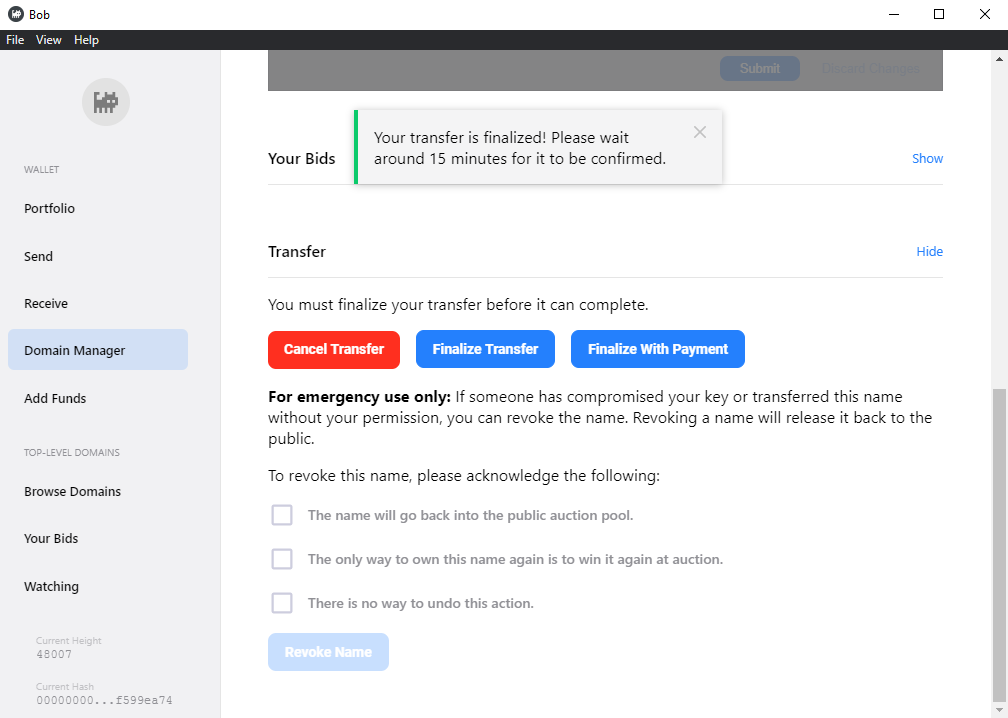
Task: Open the File menu
Action: tap(15, 40)
